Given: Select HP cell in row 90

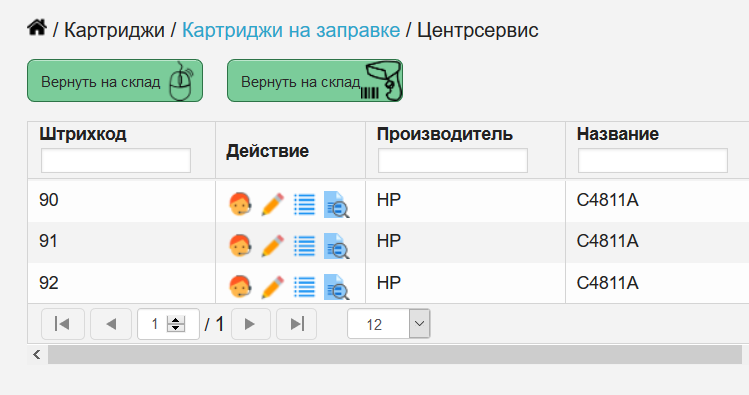Looking at the screenshot, I should coord(465,201).
